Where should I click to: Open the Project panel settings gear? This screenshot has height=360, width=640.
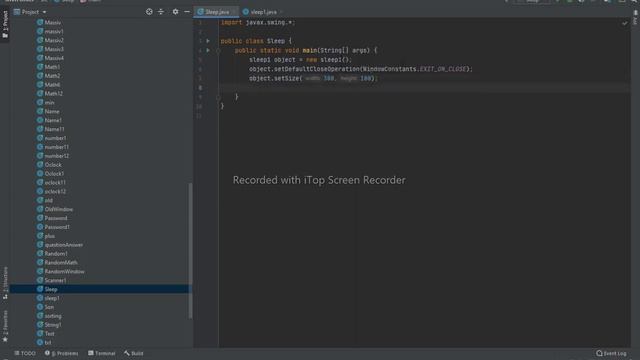175,12
